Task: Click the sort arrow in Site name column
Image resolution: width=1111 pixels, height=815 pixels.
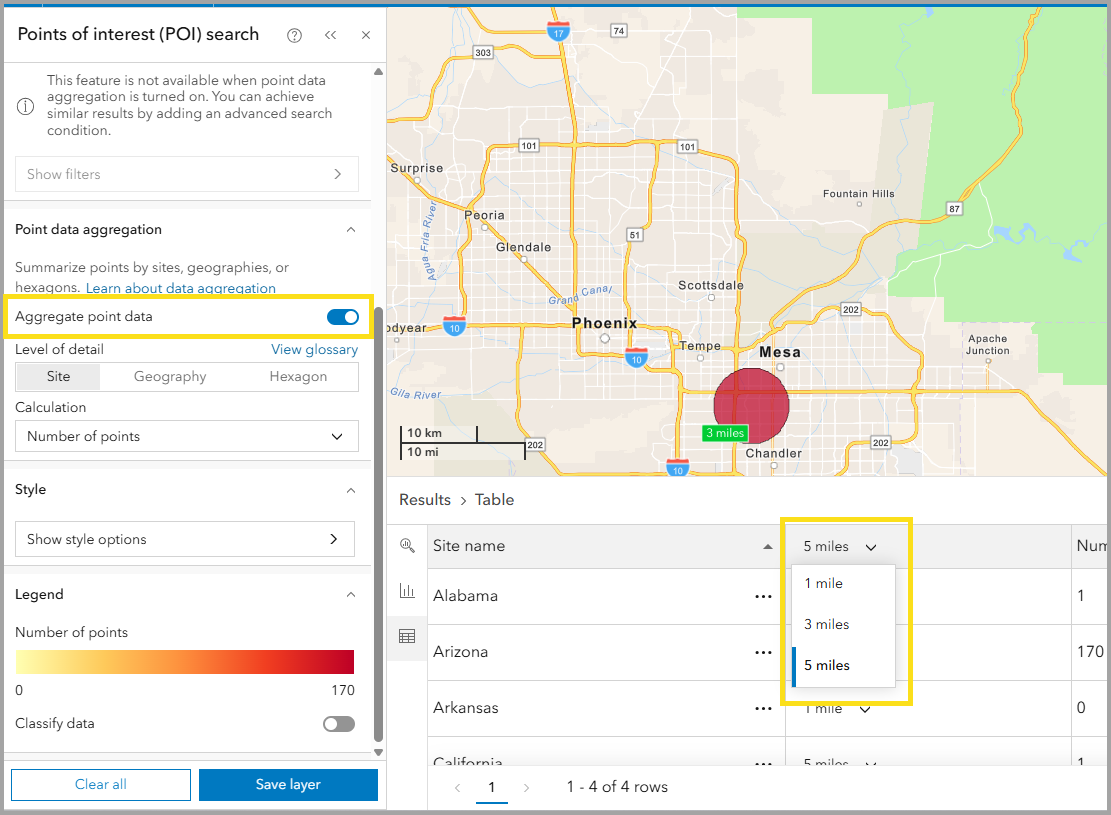Action: 768,547
